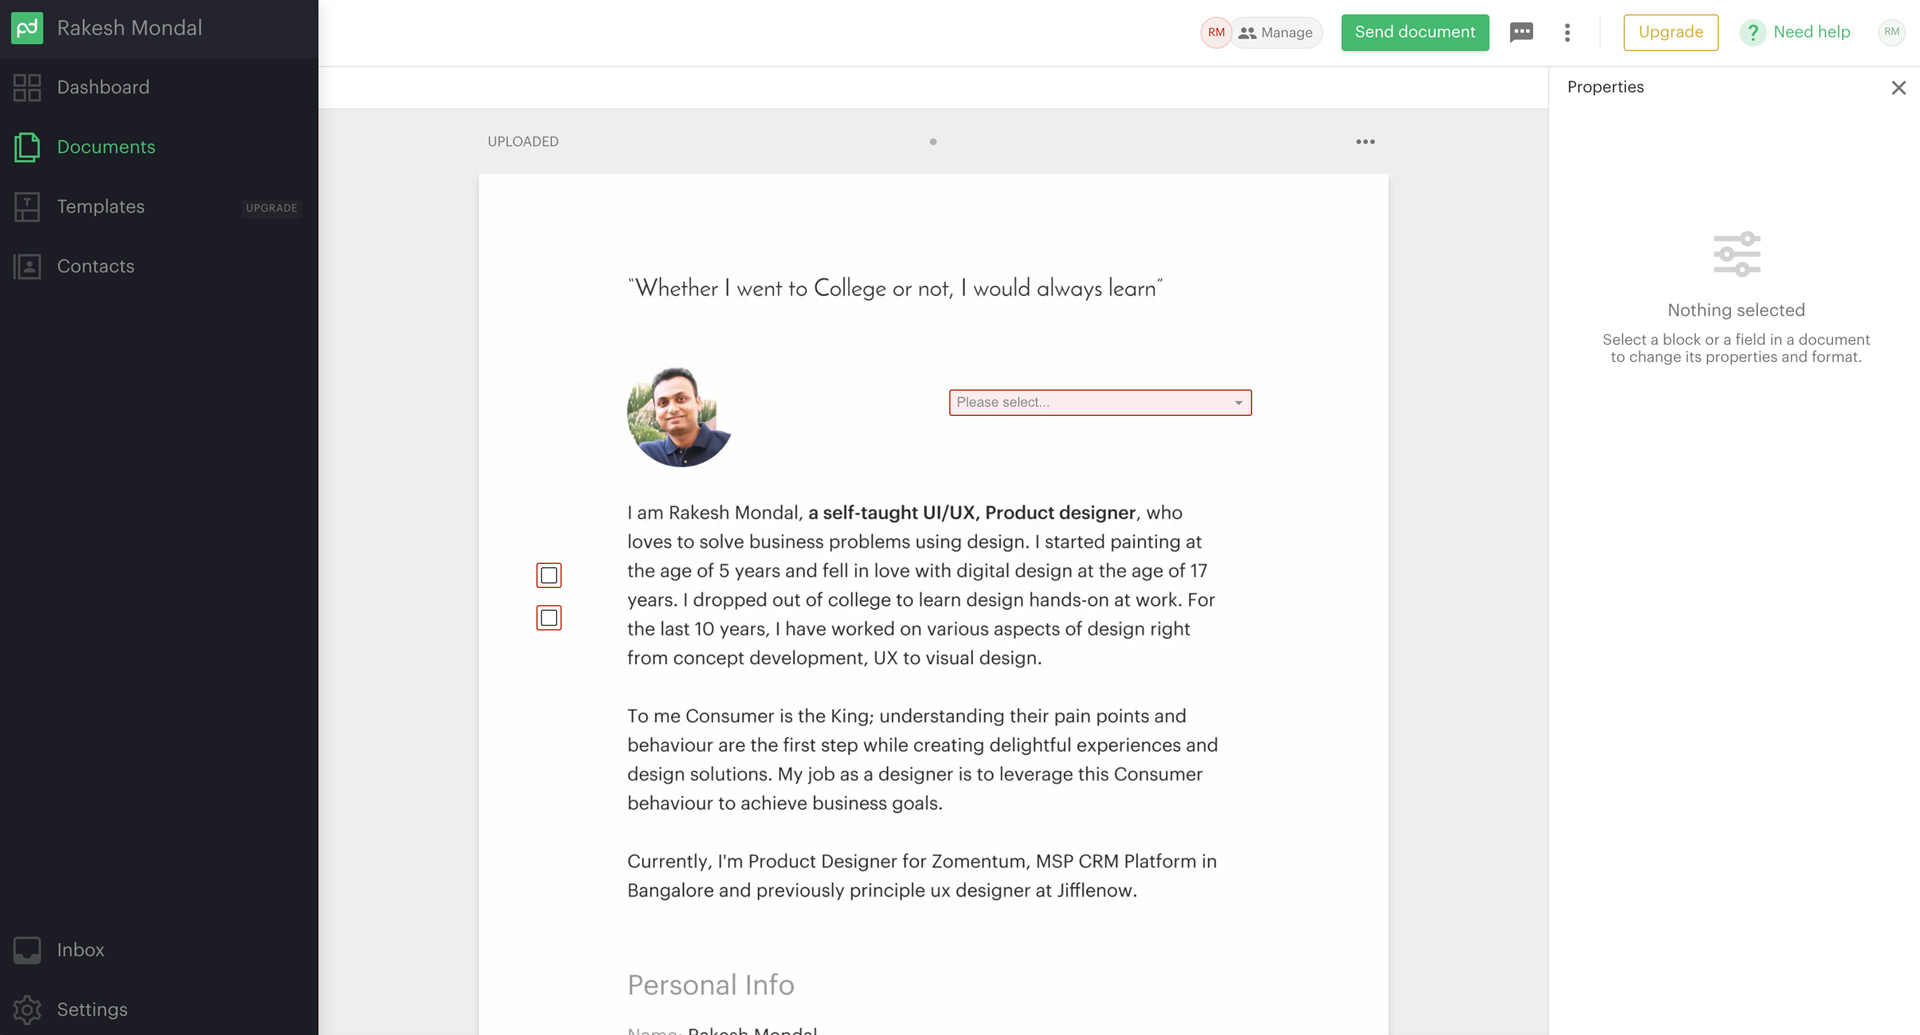Image resolution: width=1920 pixels, height=1035 pixels.
Task: Open Contacts in the sidebar
Action: [95, 266]
